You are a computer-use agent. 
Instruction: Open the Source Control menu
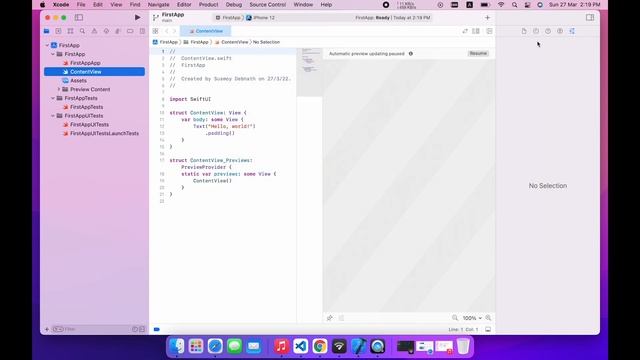(x=268, y=4)
